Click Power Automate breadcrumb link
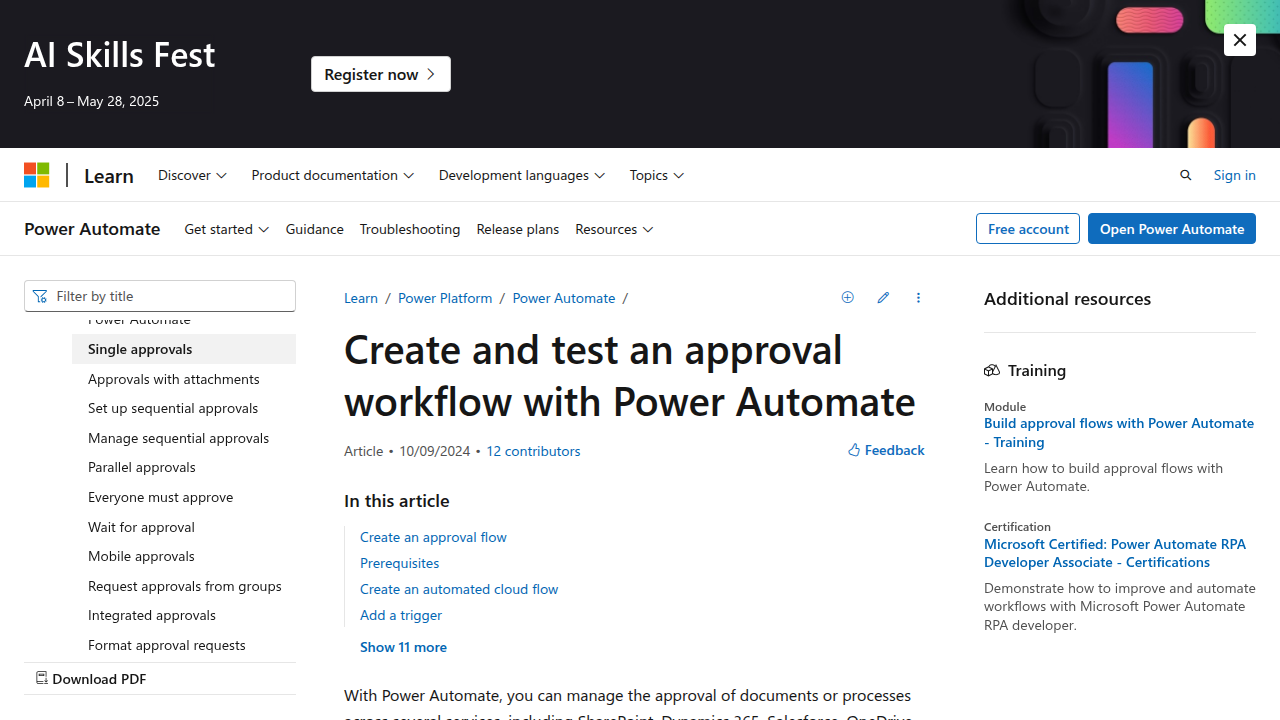This screenshot has width=1280, height=720. 564,298
